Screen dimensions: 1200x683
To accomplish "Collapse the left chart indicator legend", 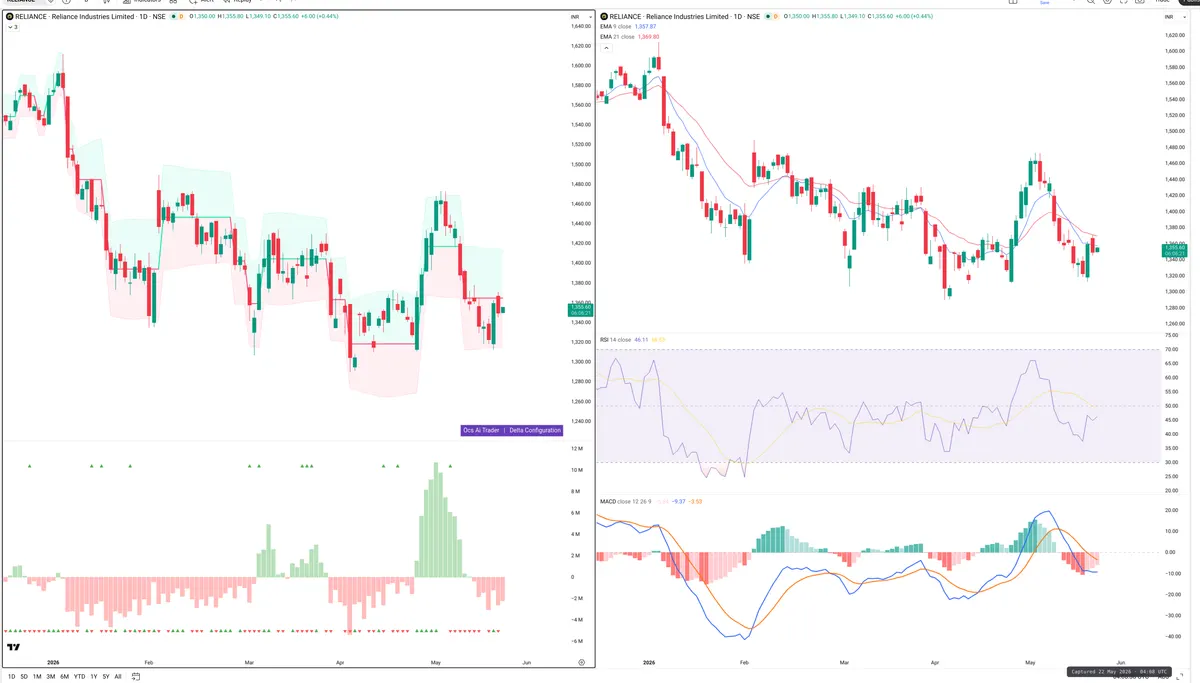I will click(x=12, y=27).
